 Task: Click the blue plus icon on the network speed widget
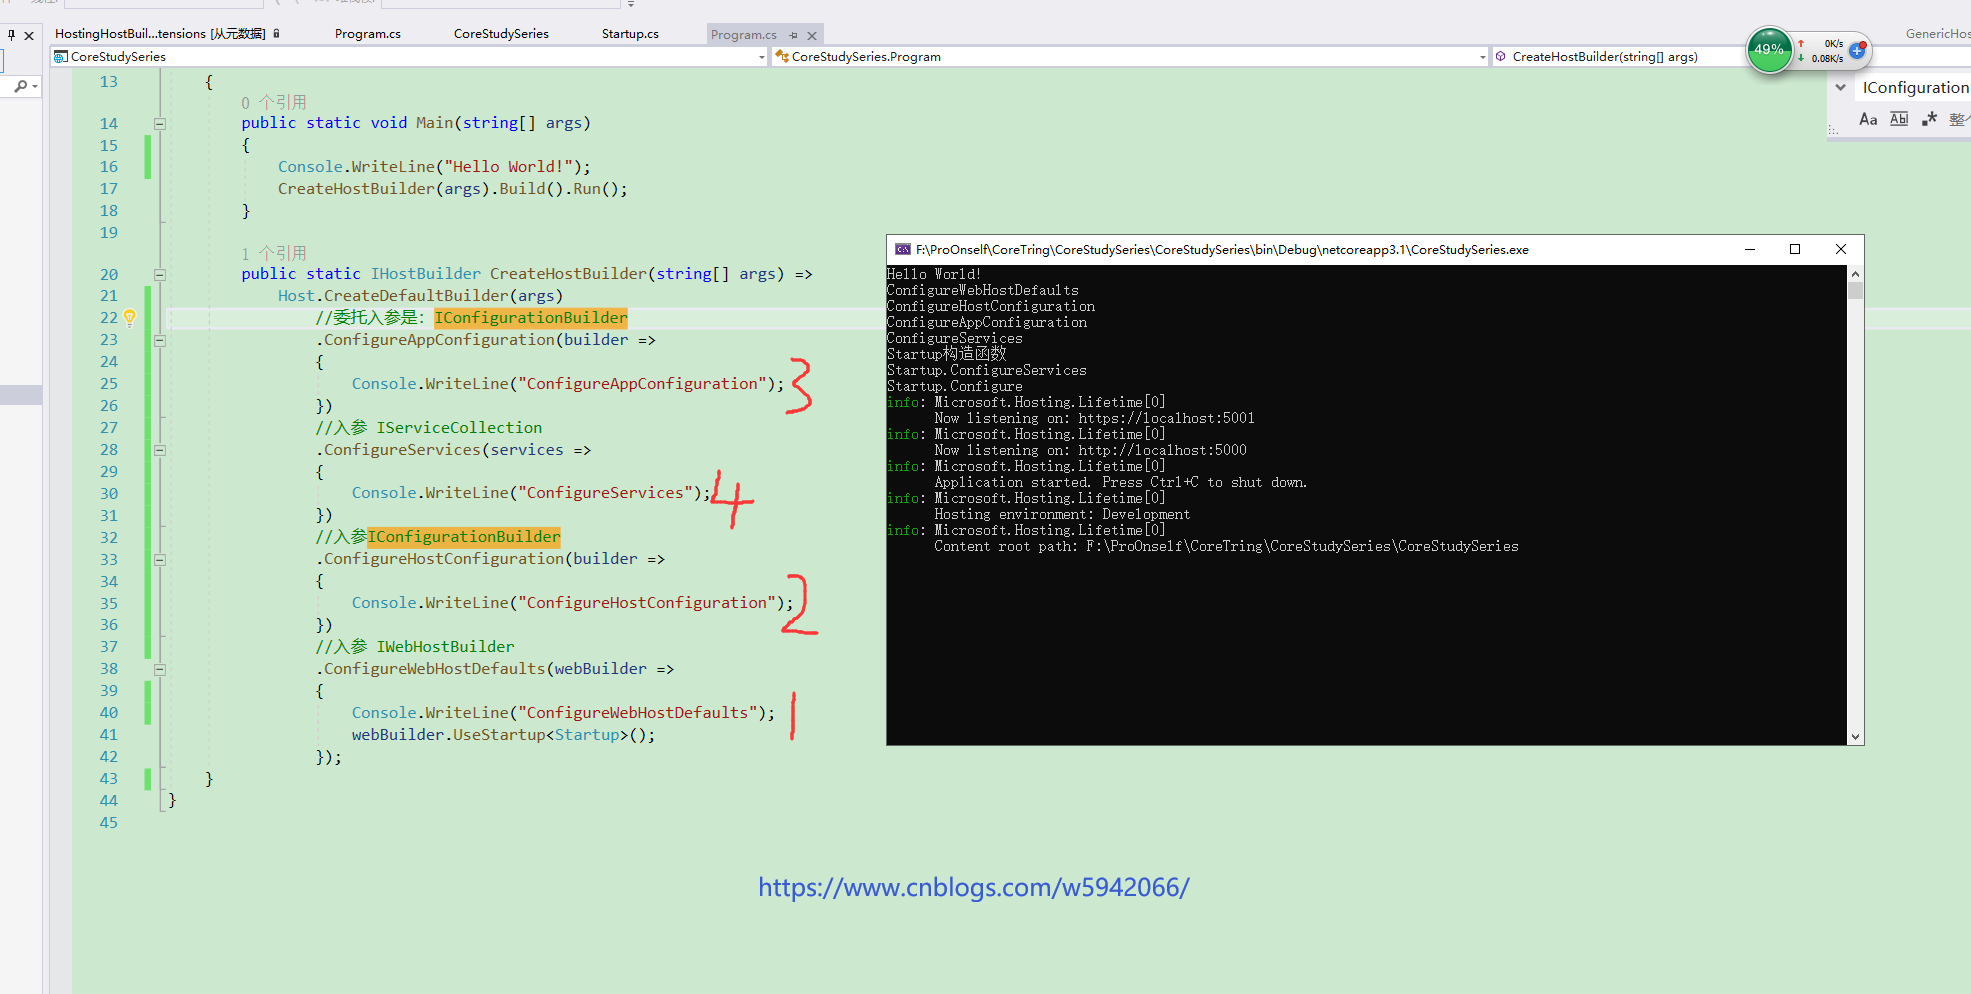pos(1857,50)
